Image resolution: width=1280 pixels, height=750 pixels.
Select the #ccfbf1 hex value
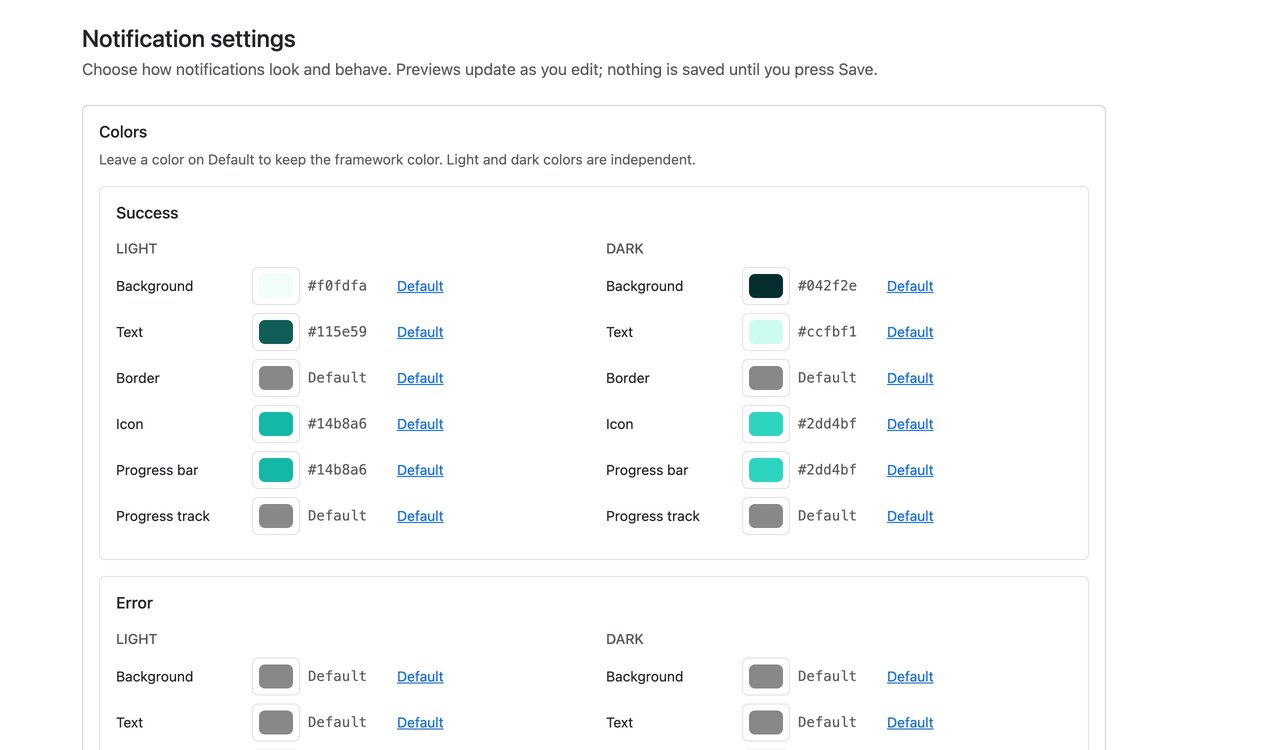(827, 332)
